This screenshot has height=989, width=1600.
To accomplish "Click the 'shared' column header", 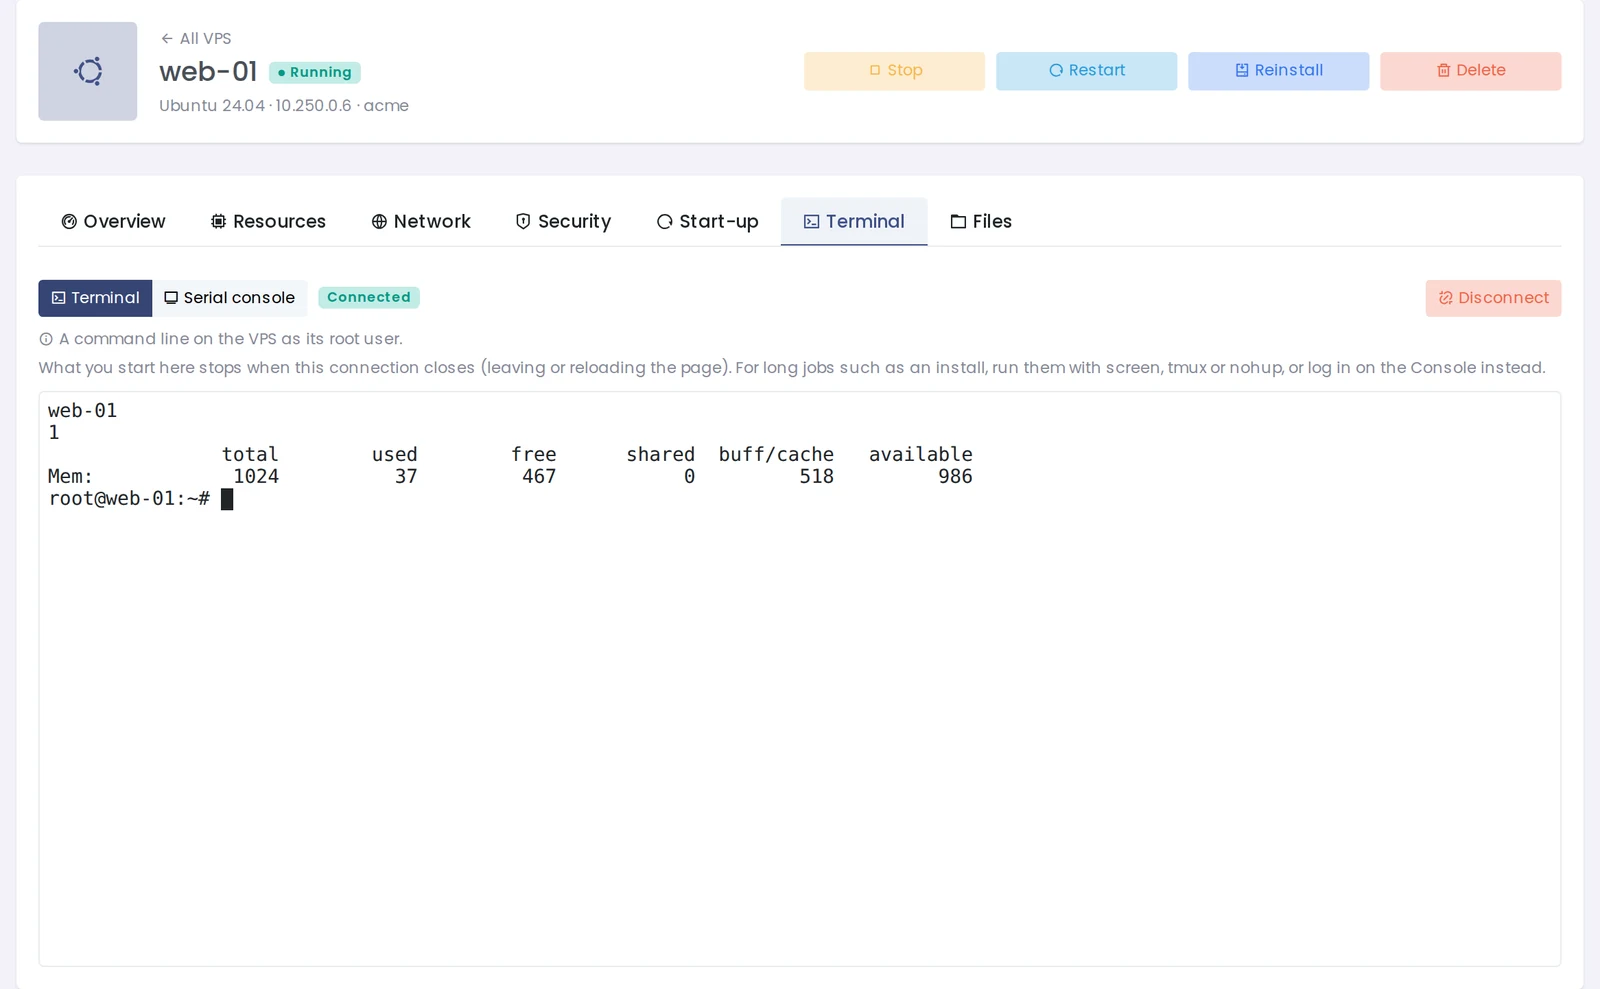I will click(x=660, y=455).
